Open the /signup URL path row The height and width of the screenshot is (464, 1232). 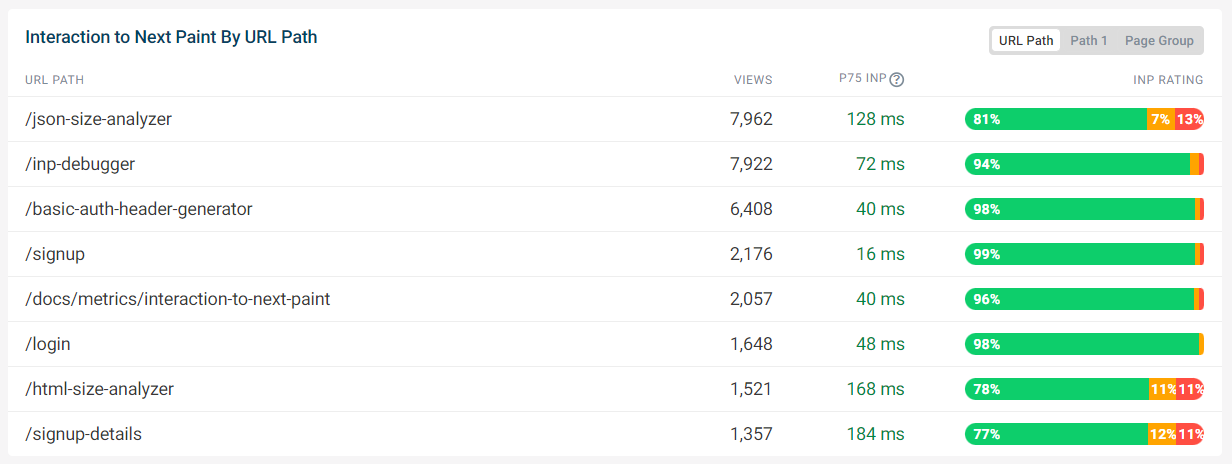(x=616, y=254)
